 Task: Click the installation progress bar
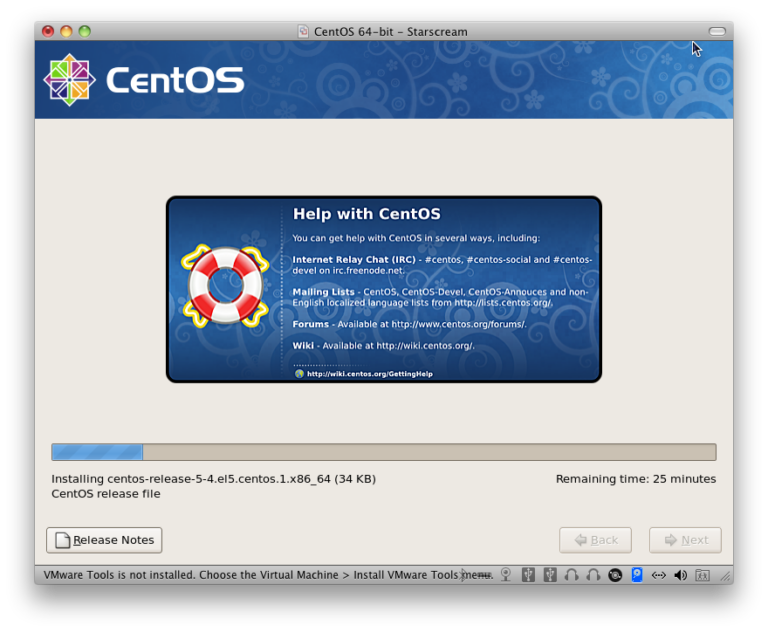(x=383, y=452)
